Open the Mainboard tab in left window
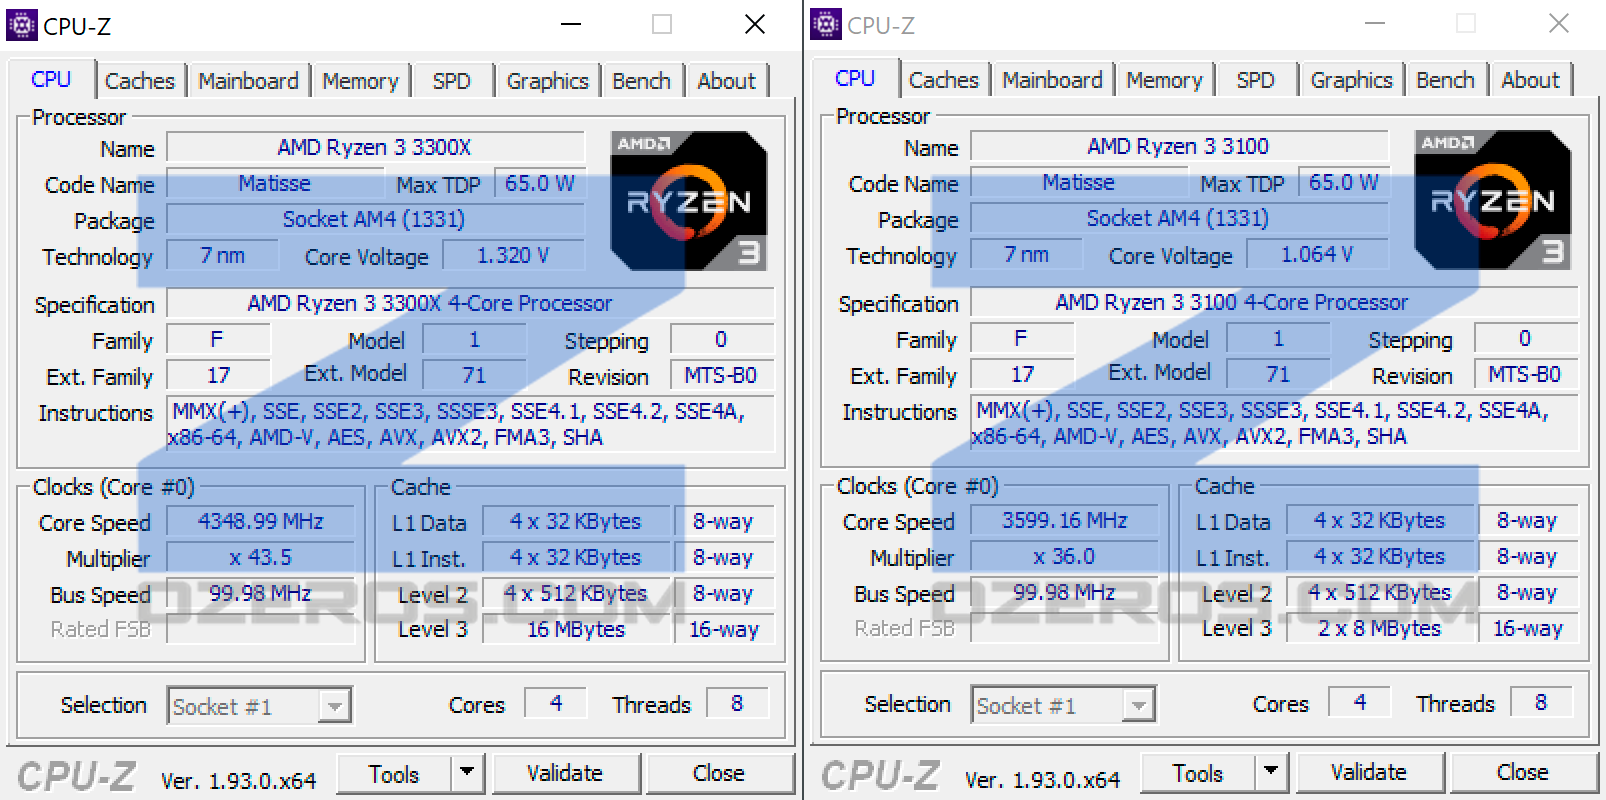The width and height of the screenshot is (1606, 800). pyautogui.click(x=248, y=81)
